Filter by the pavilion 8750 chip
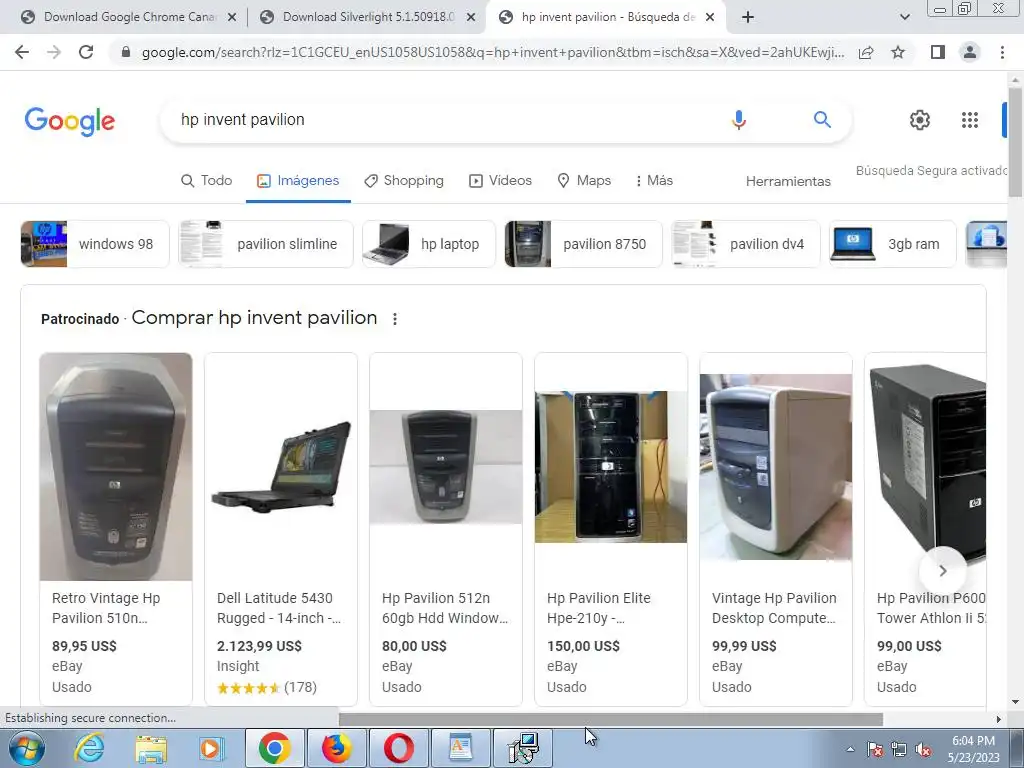Viewport: 1024px width, 768px height. coord(583,244)
